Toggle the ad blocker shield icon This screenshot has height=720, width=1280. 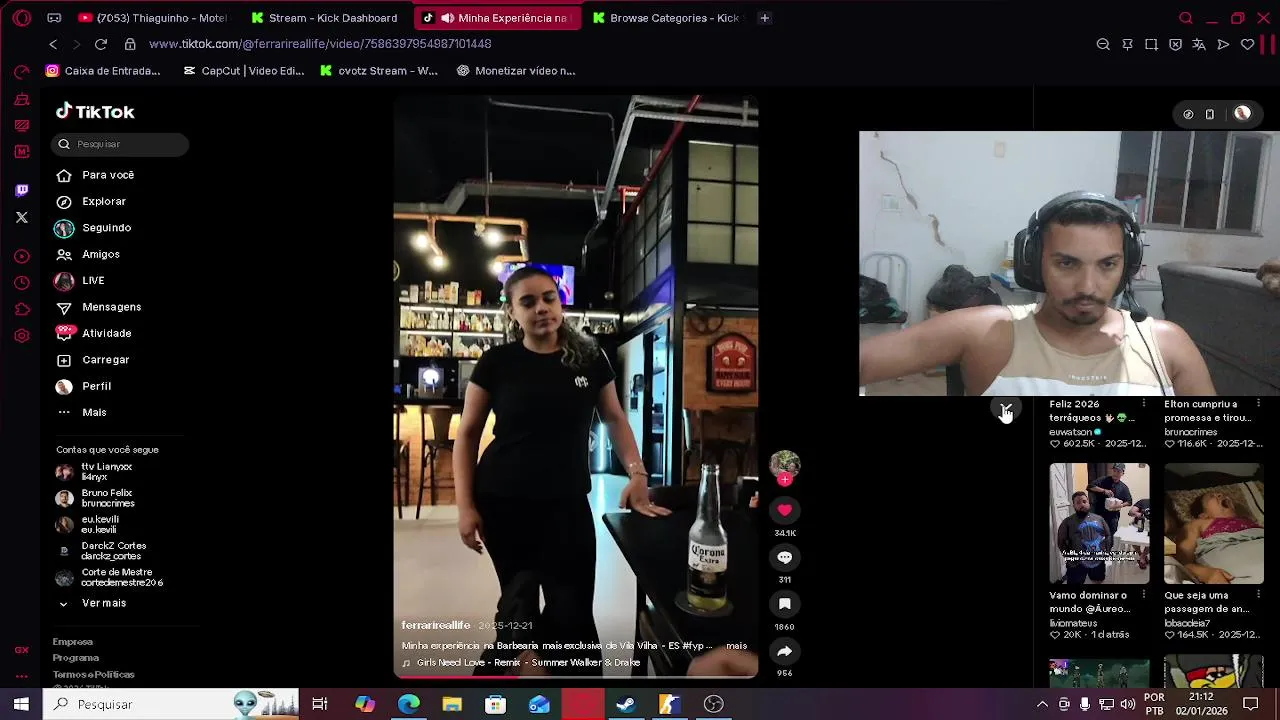pyautogui.click(x=1175, y=45)
